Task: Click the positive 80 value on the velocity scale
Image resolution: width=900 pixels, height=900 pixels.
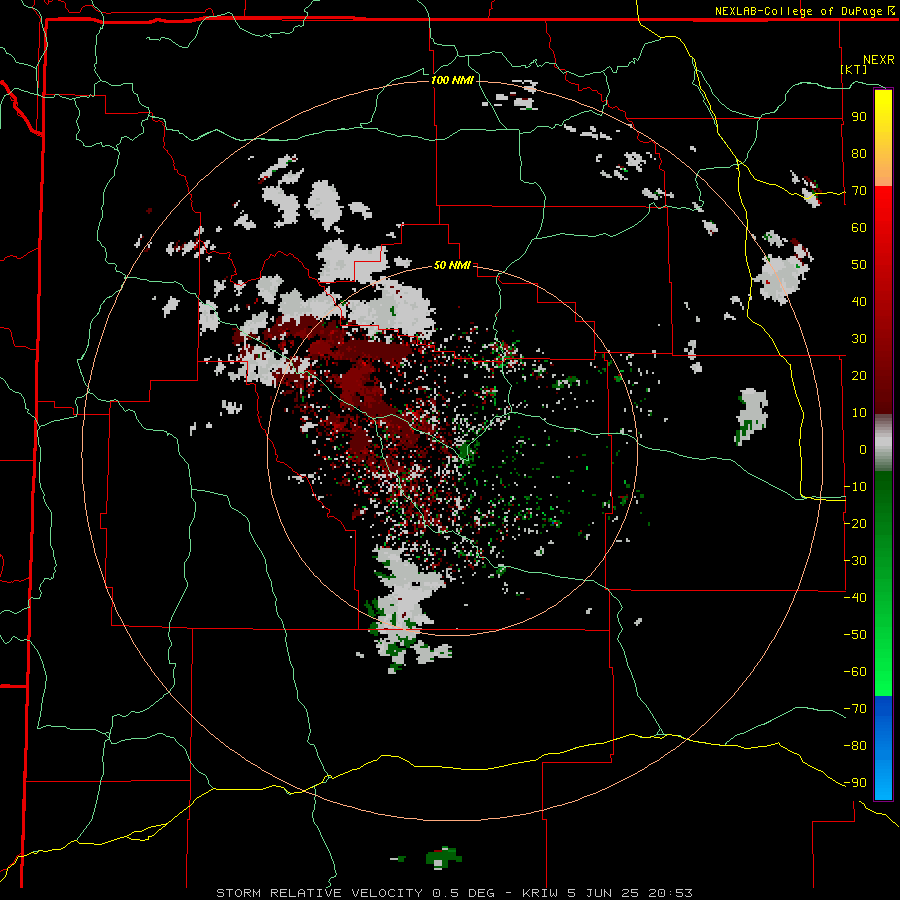Action: click(859, 153)
